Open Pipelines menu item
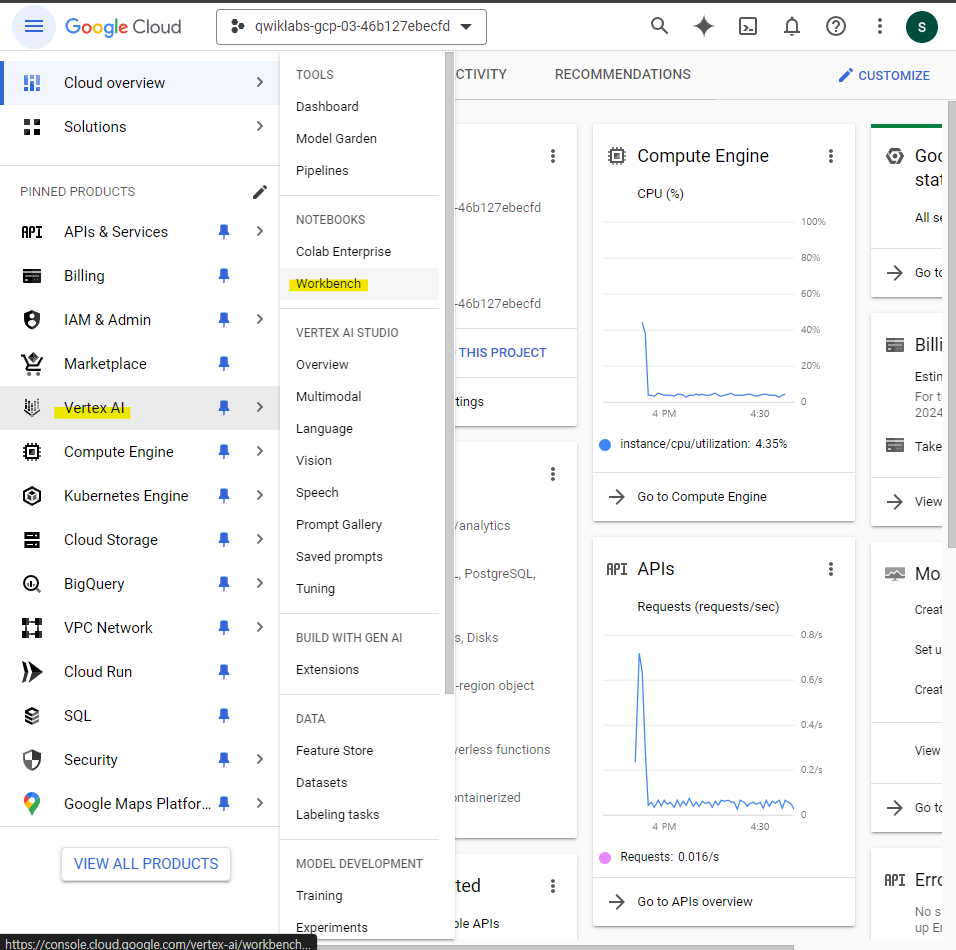Image resolution: width=956 pixels, height=950 pixels. pyautogui.click(x=359, y=171)
